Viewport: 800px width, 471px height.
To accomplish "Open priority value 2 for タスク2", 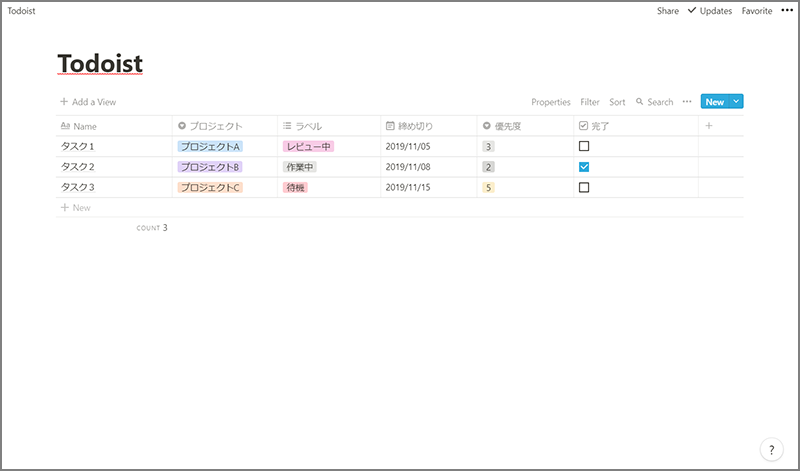I will (488, 167).
